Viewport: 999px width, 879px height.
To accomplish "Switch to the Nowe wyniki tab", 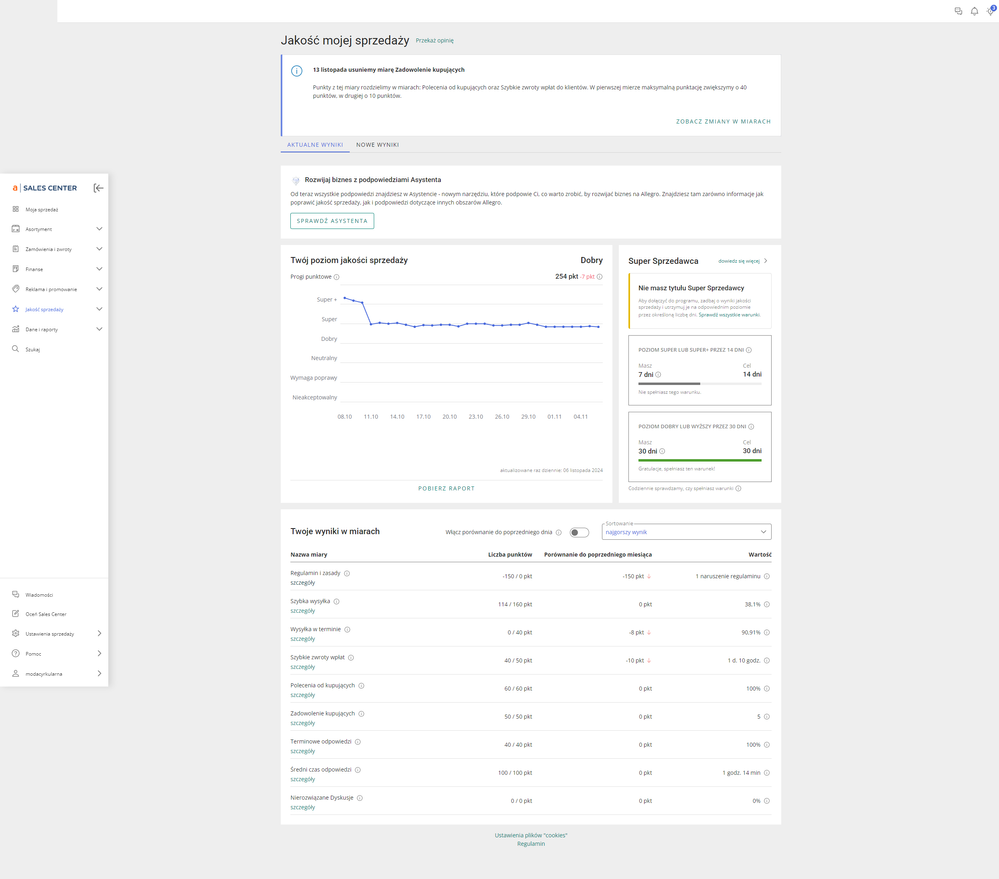I will (x=377, y=145).
